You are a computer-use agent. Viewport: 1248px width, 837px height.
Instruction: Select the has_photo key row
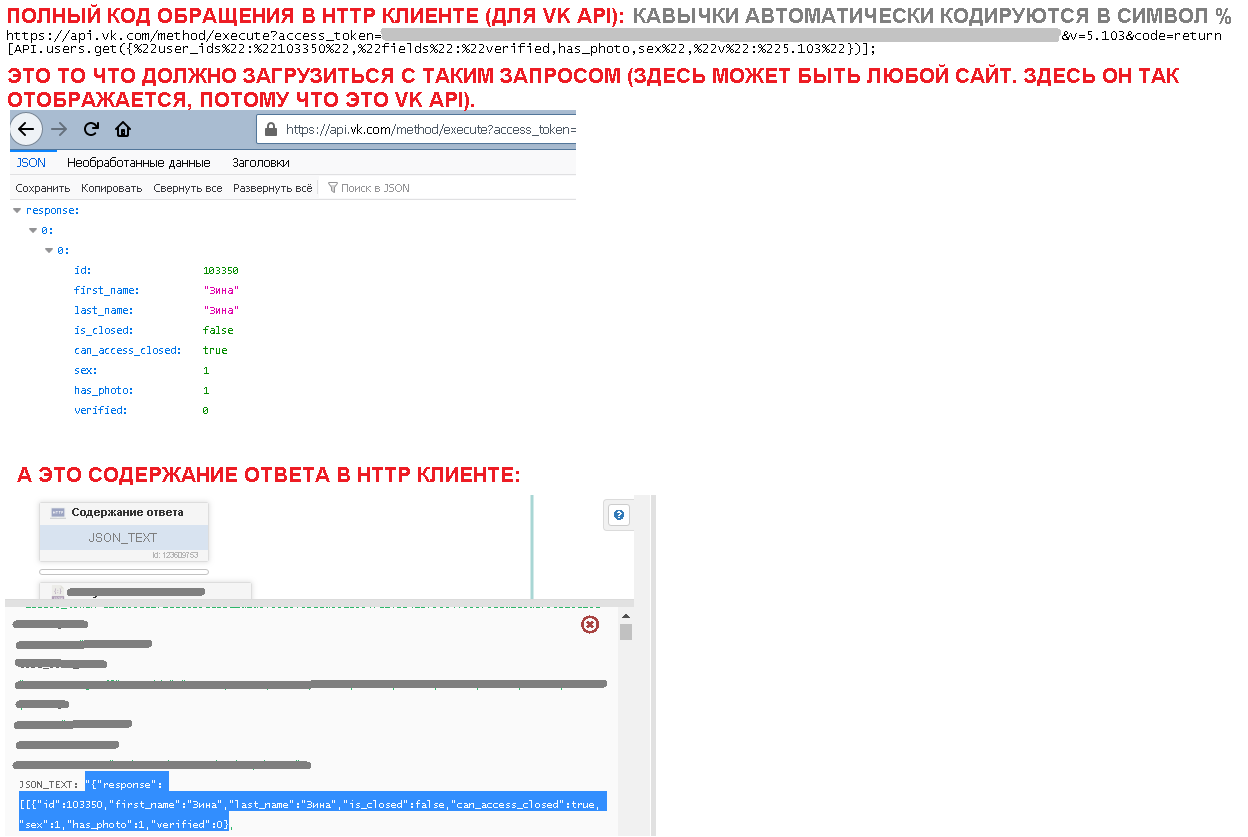(x=103, y=390)
